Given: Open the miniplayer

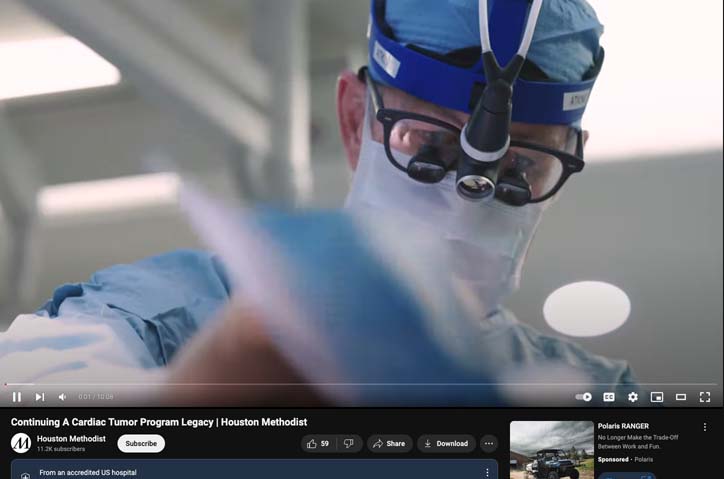Looking at the screenshot, I should point(657,397).
